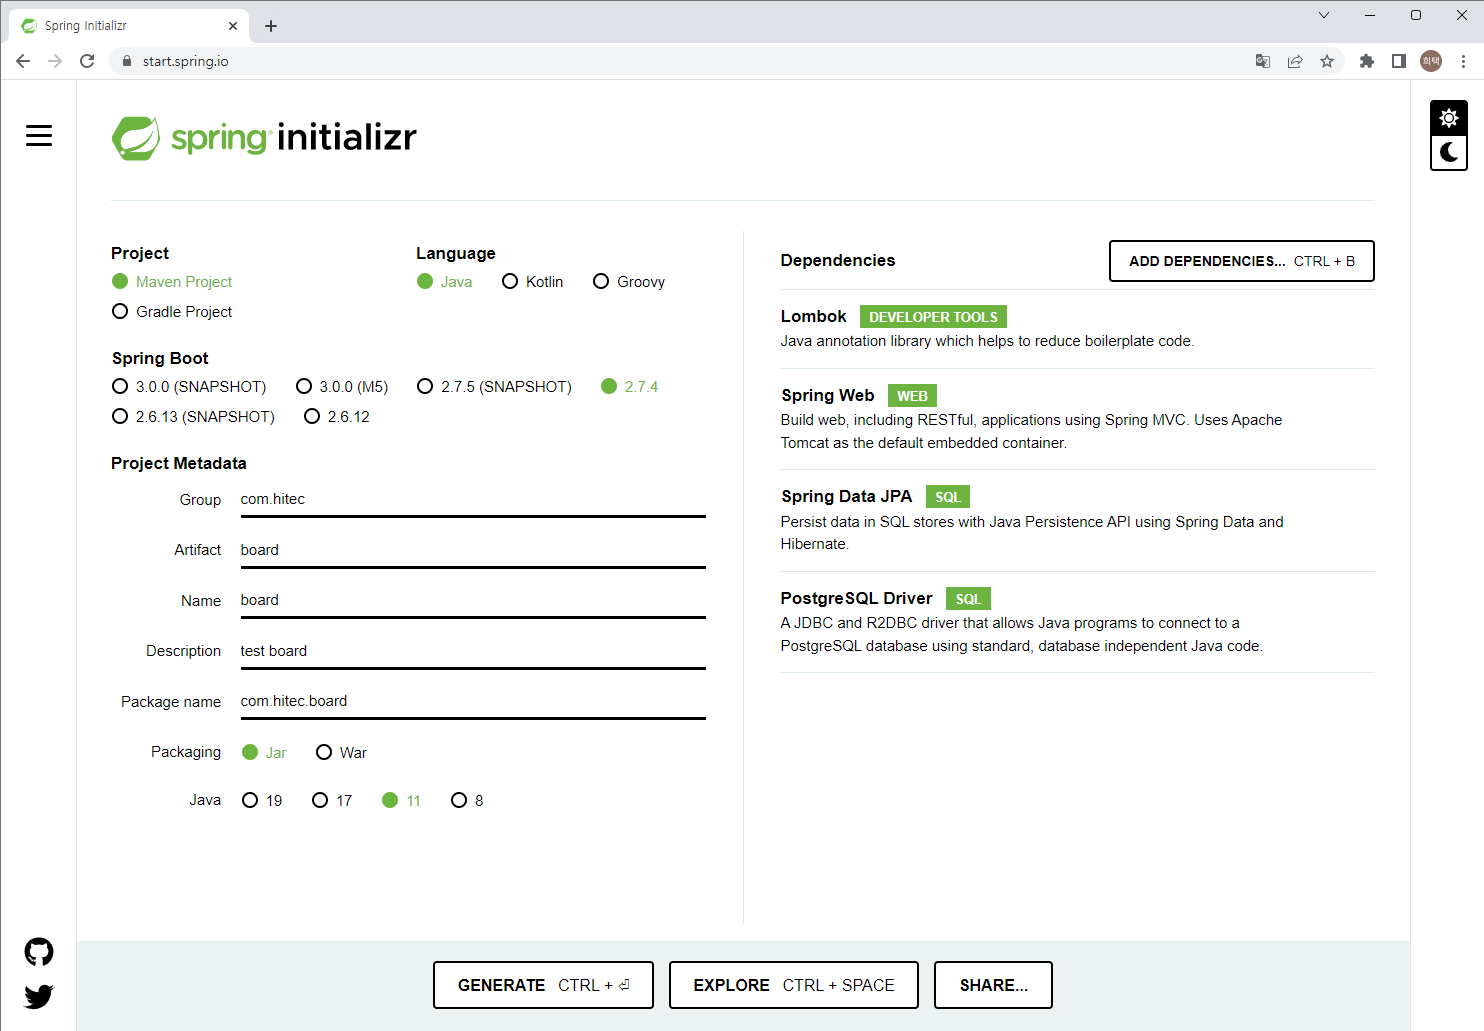Select the Spring Data JPA dependency
Viewport: 1484px width, 1031px height.
[x=1077, y=520]
